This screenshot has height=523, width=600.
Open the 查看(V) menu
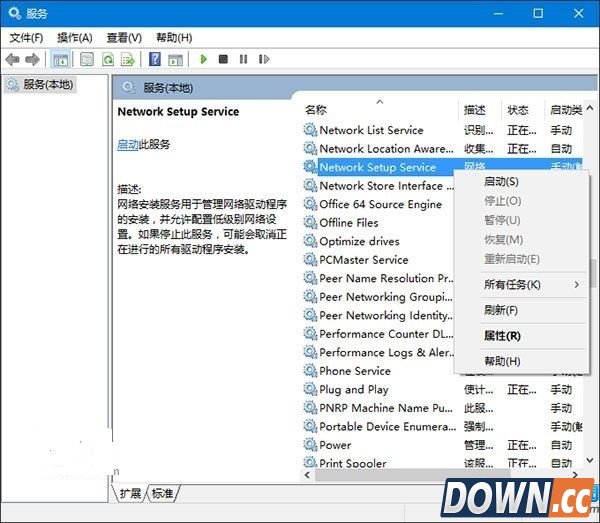[x=124, y=37]
